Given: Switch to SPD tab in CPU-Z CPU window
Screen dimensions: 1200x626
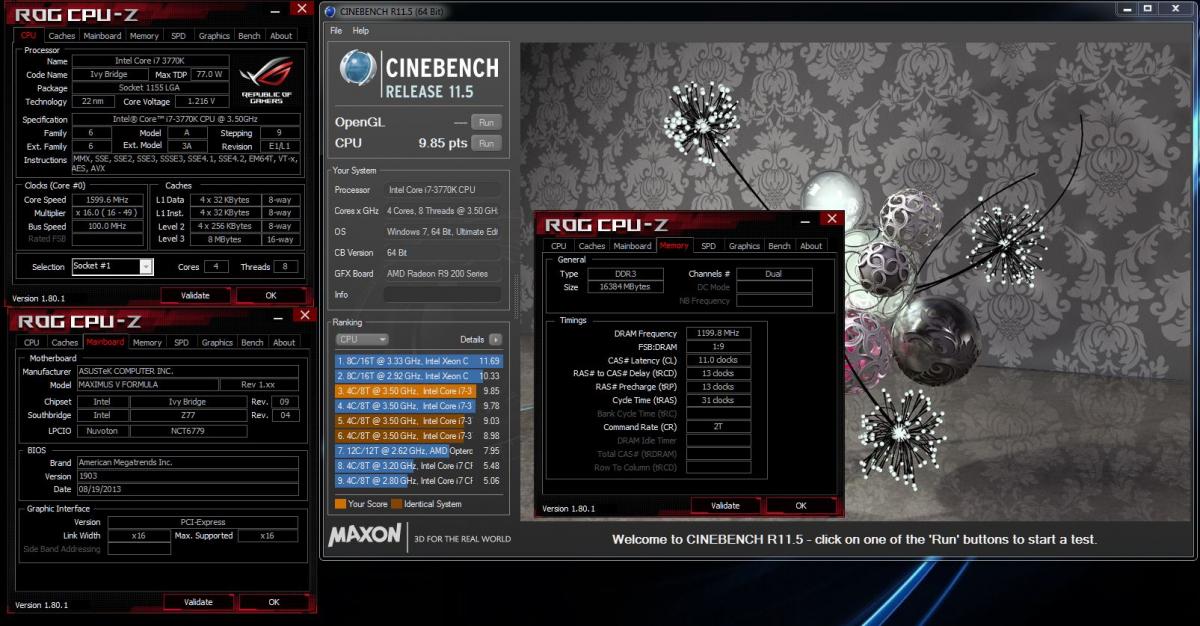Looking at the screenshot, I should point(178,36).
